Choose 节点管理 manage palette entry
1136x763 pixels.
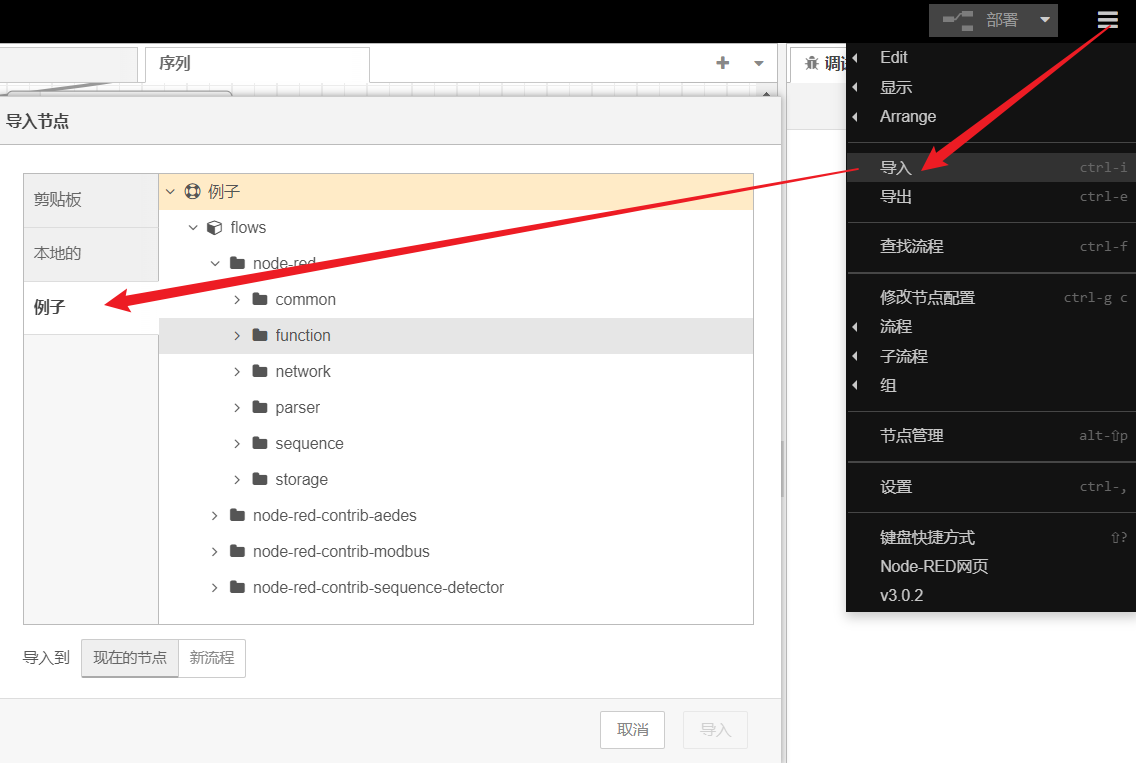[991, 435]
